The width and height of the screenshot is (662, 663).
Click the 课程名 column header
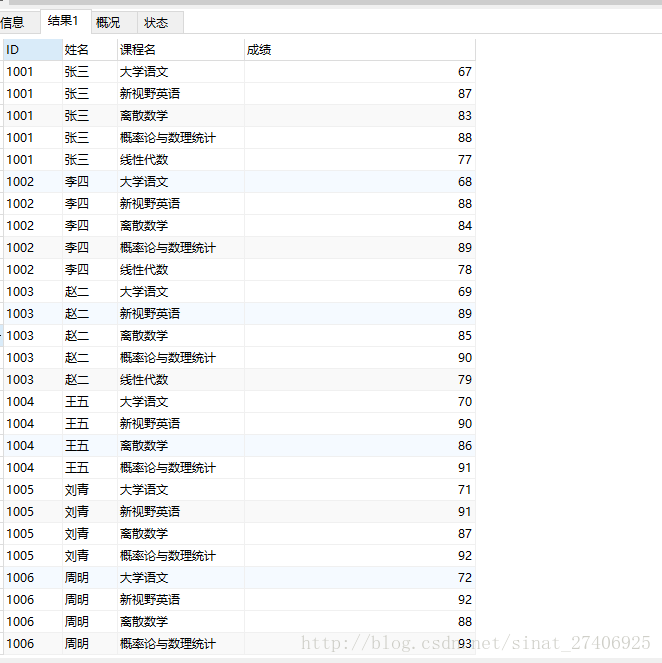[x=181, y=50]
